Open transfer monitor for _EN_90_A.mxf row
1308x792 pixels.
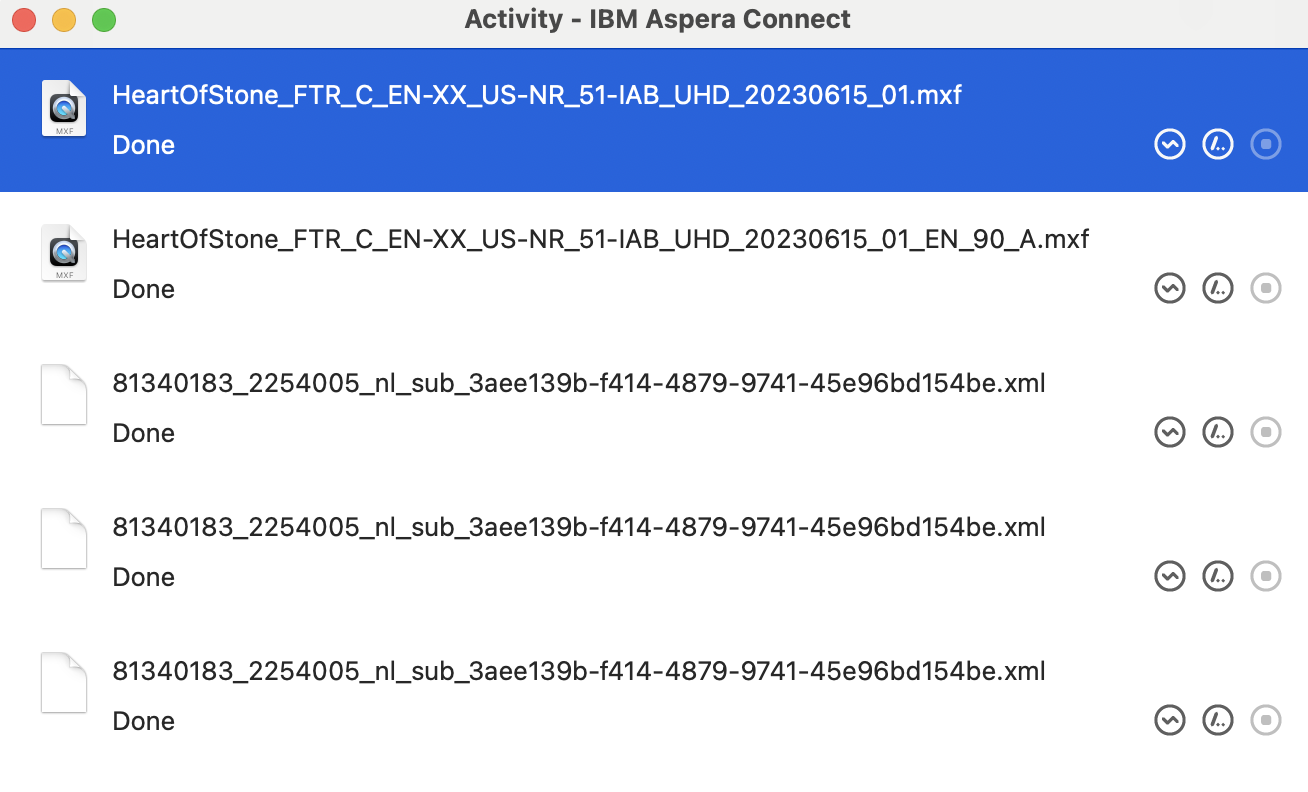point(1169,289)
